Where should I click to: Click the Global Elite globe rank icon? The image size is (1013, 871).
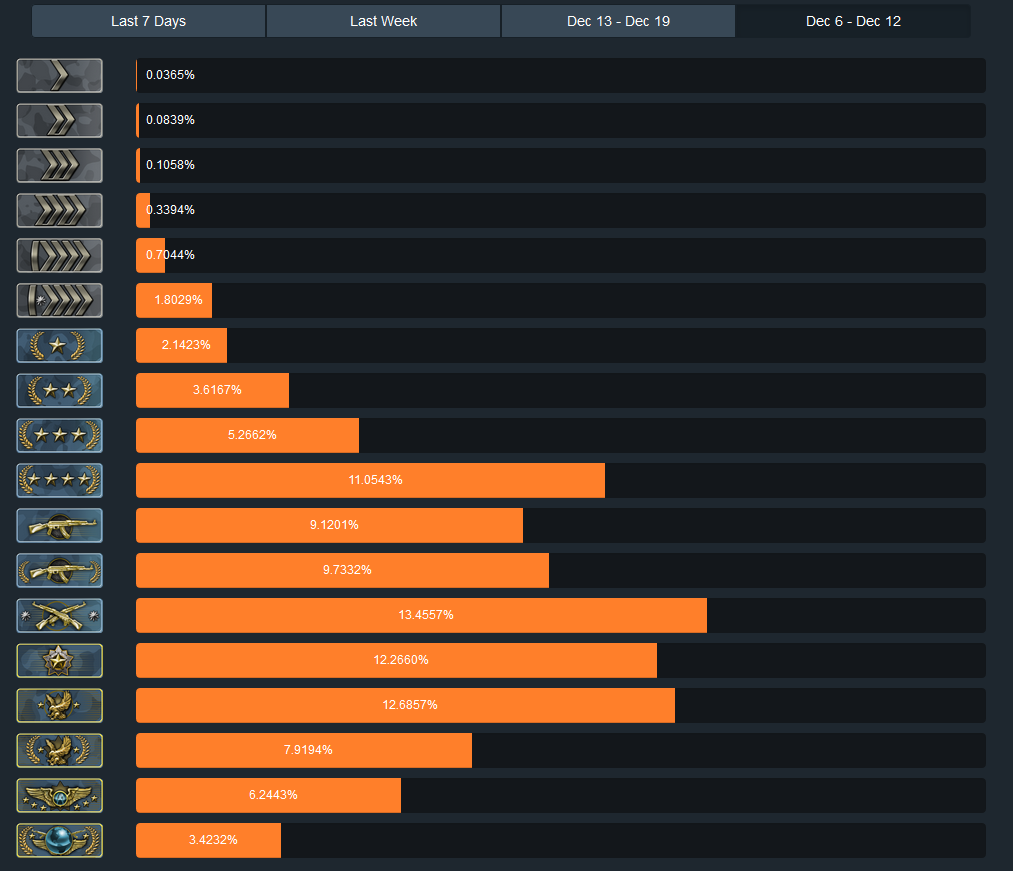[x=59, y=841]
